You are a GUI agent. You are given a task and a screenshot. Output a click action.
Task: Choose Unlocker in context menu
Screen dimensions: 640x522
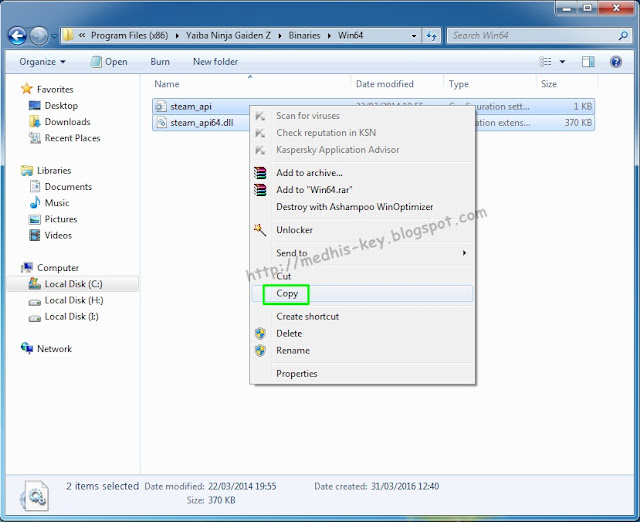pyautogui.click(x=362, y=230)
